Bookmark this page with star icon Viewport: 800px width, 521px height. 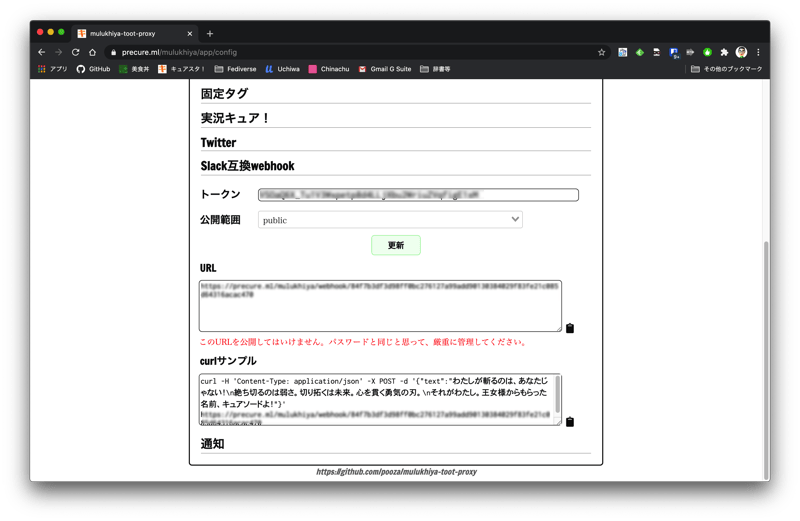coord(601,52)
